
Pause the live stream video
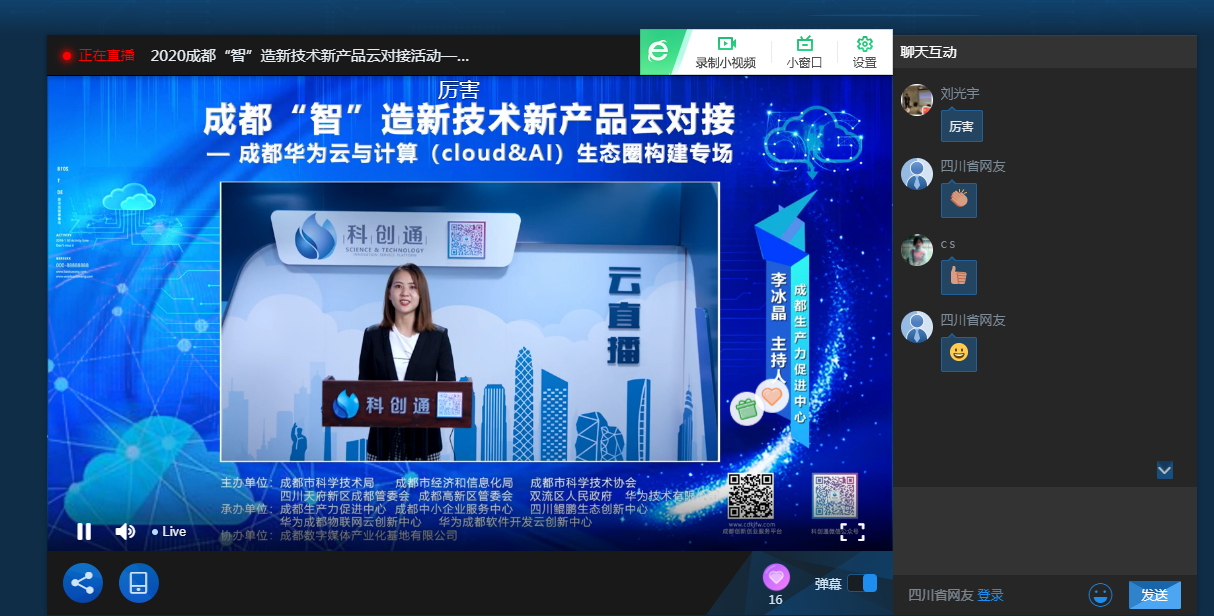click(84, 531)
